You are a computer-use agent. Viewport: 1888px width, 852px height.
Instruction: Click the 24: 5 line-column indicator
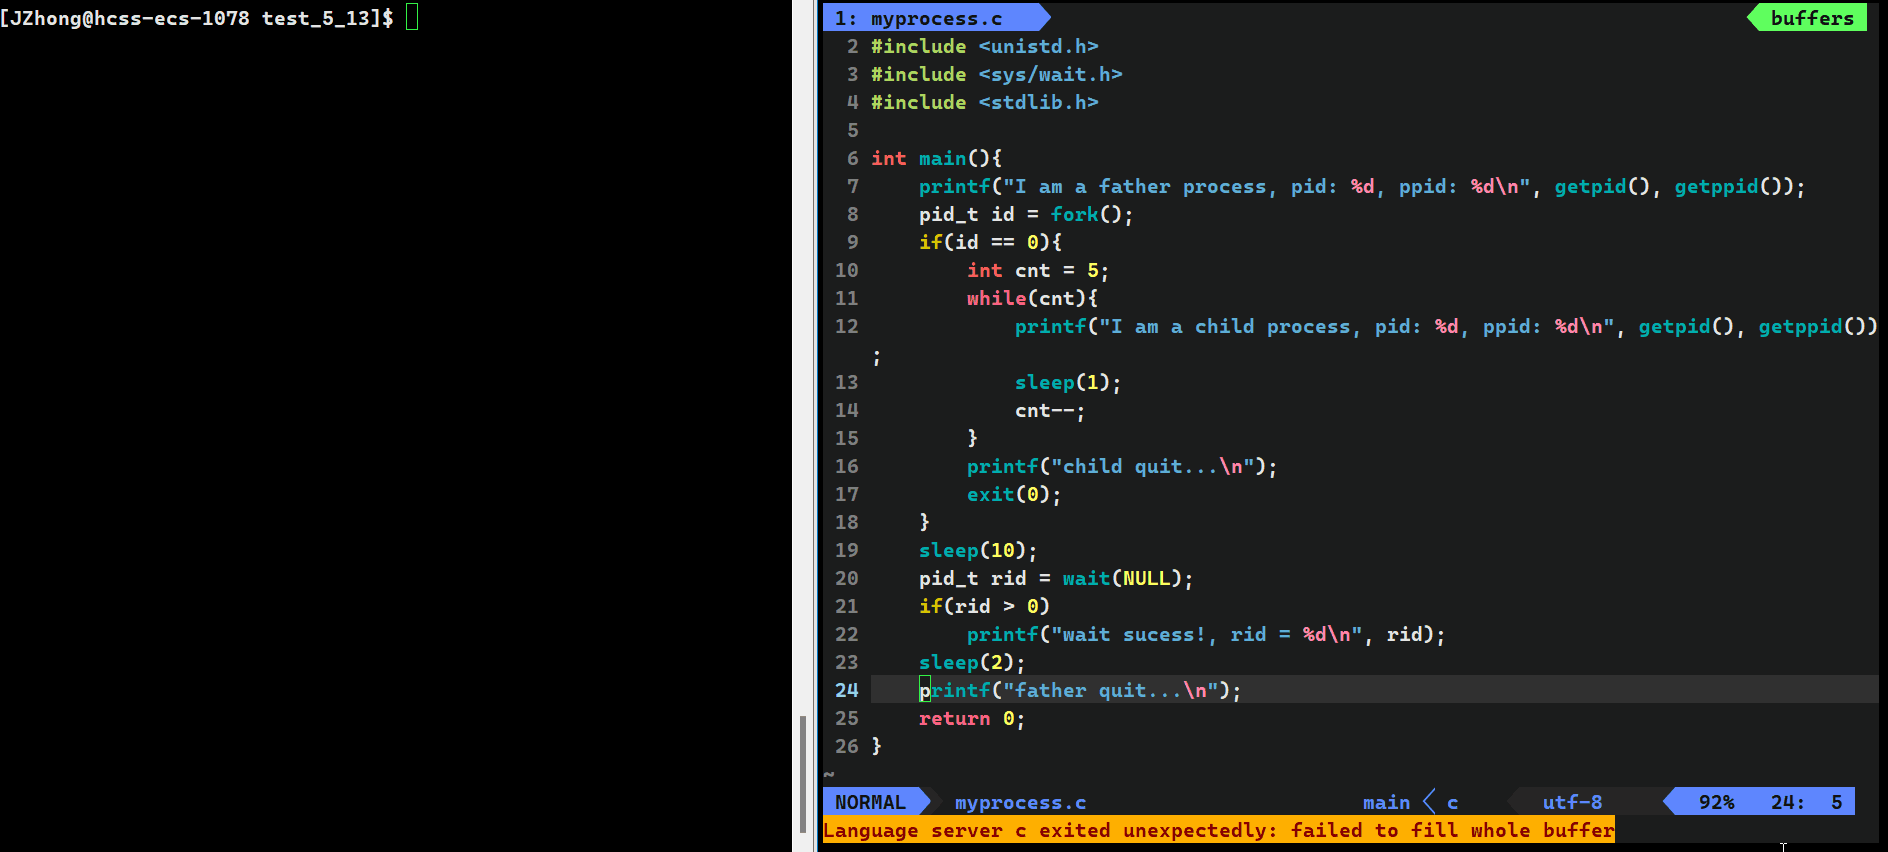click(x=1806, y=802)
